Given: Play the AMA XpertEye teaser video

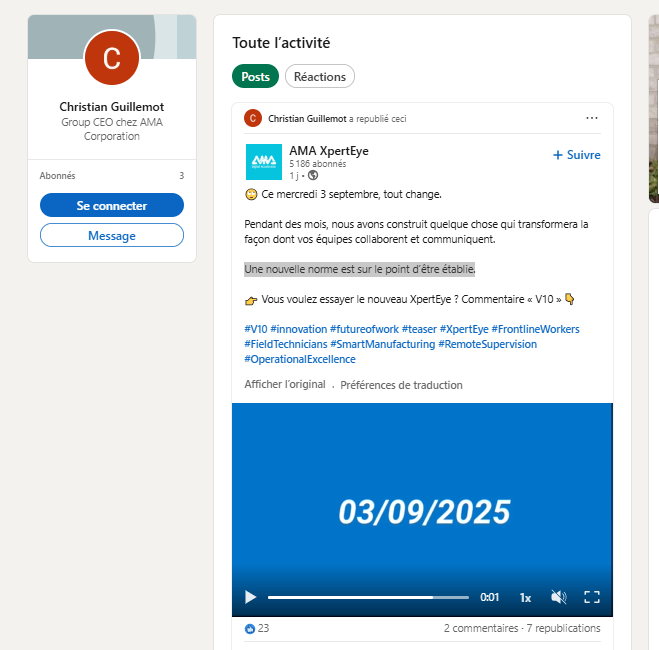Looking at the screenshot, I should 250,597.
